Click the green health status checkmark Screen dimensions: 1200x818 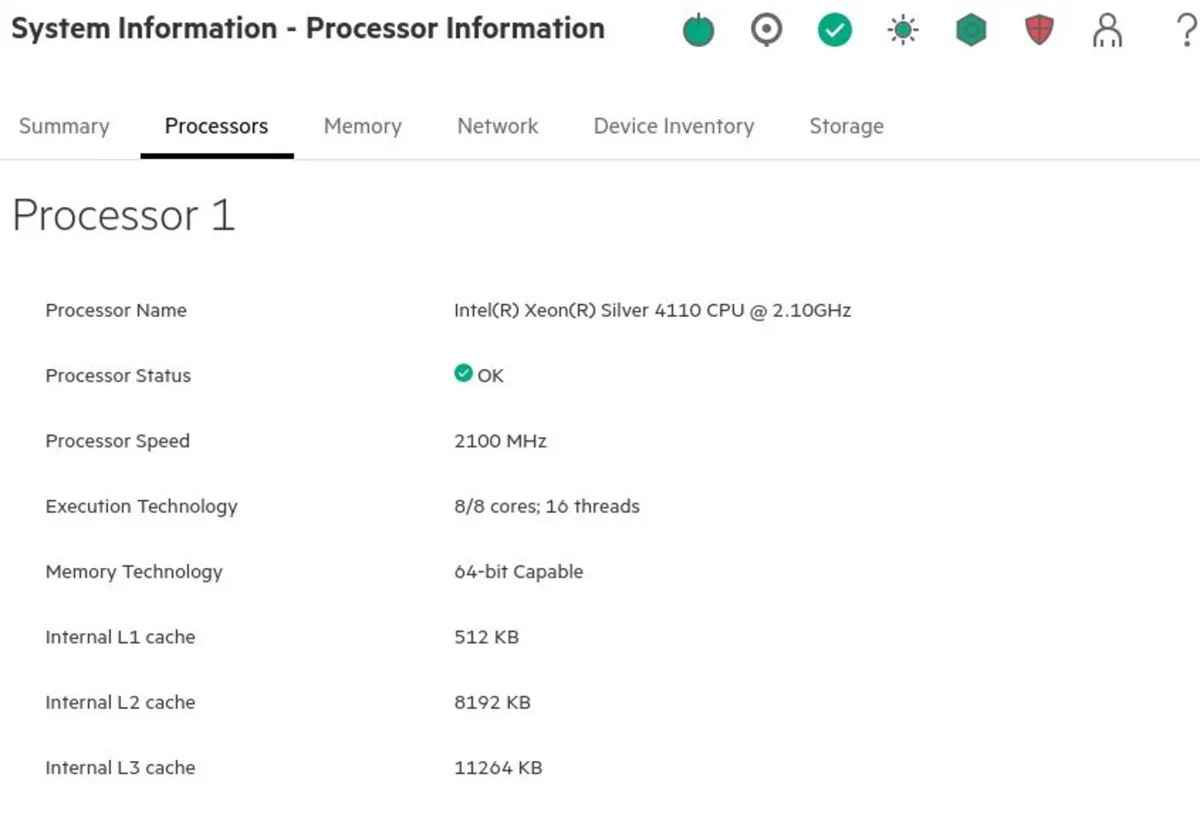click(834, 30)
